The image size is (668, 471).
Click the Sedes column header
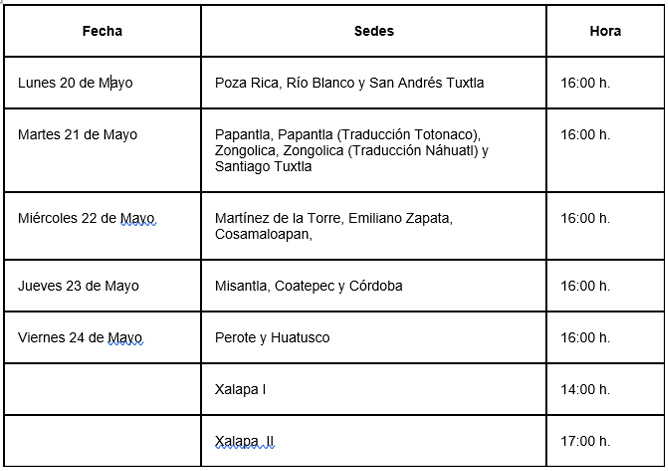coord(374,31)
